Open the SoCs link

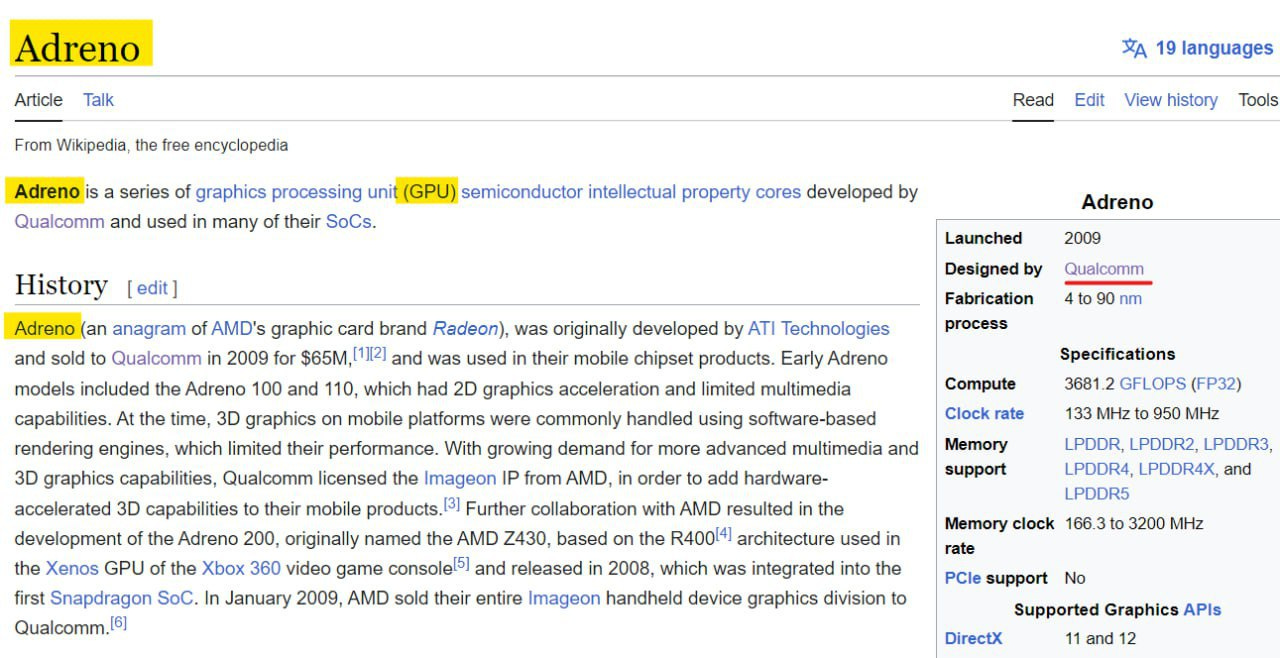[x=348, y=222]
